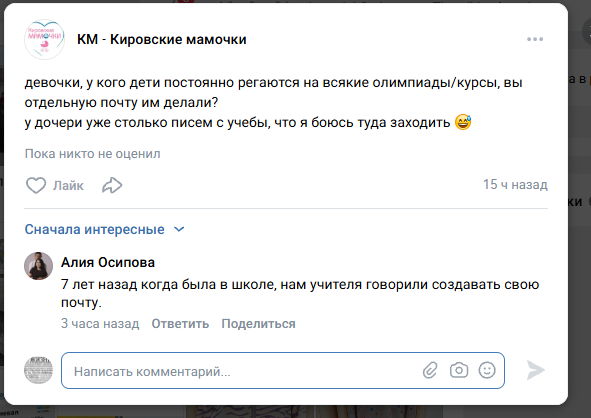This screenshot has width=591, height=418.
Task: Attach a file with paperclip icon
Action: (430, 370)
